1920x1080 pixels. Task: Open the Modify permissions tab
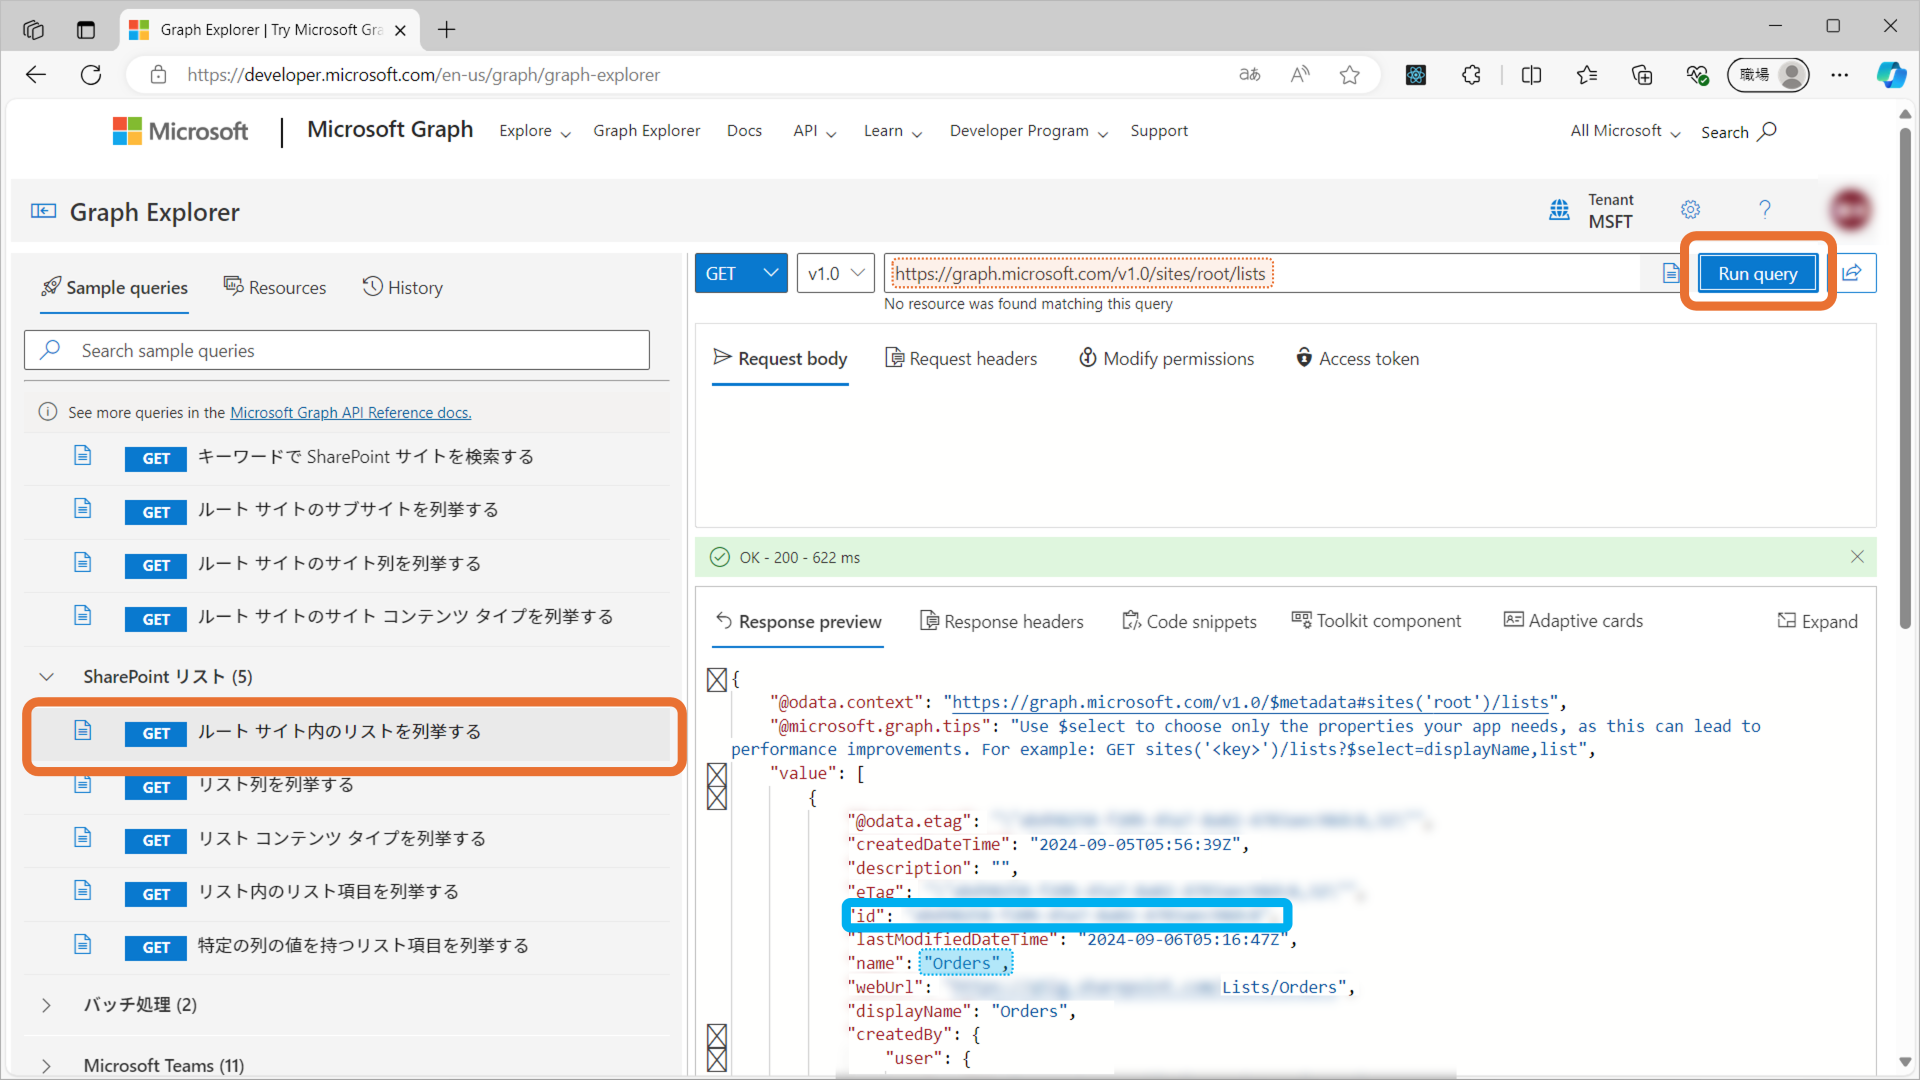pyautogui.click(x=1166, y=358)
